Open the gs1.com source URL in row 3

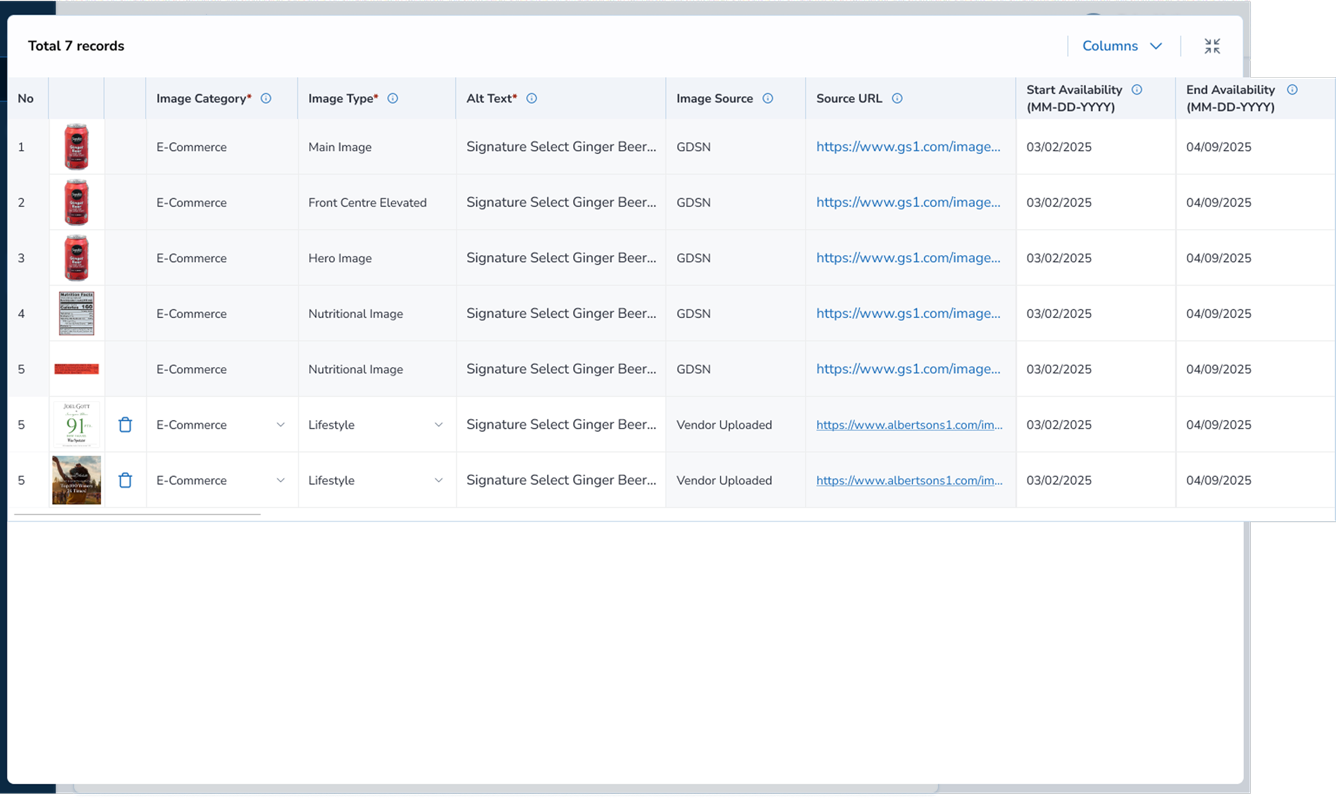pyautogui.click(x=908, y=258)
